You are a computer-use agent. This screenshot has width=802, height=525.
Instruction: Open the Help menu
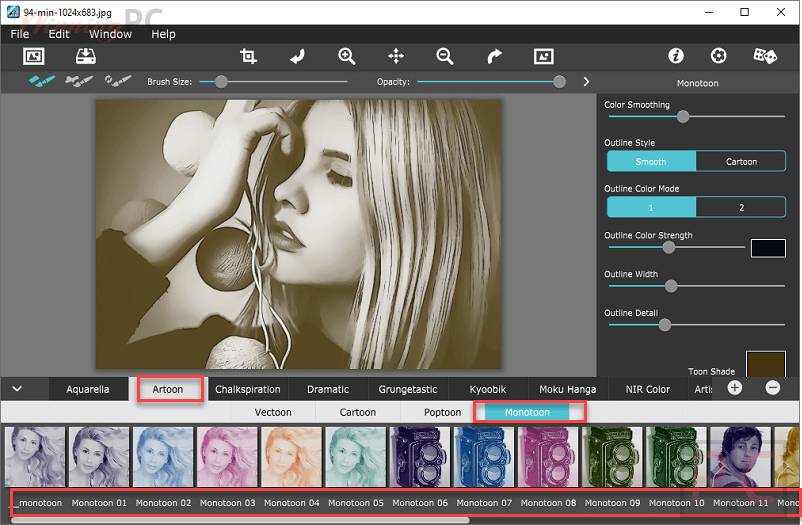163,34
